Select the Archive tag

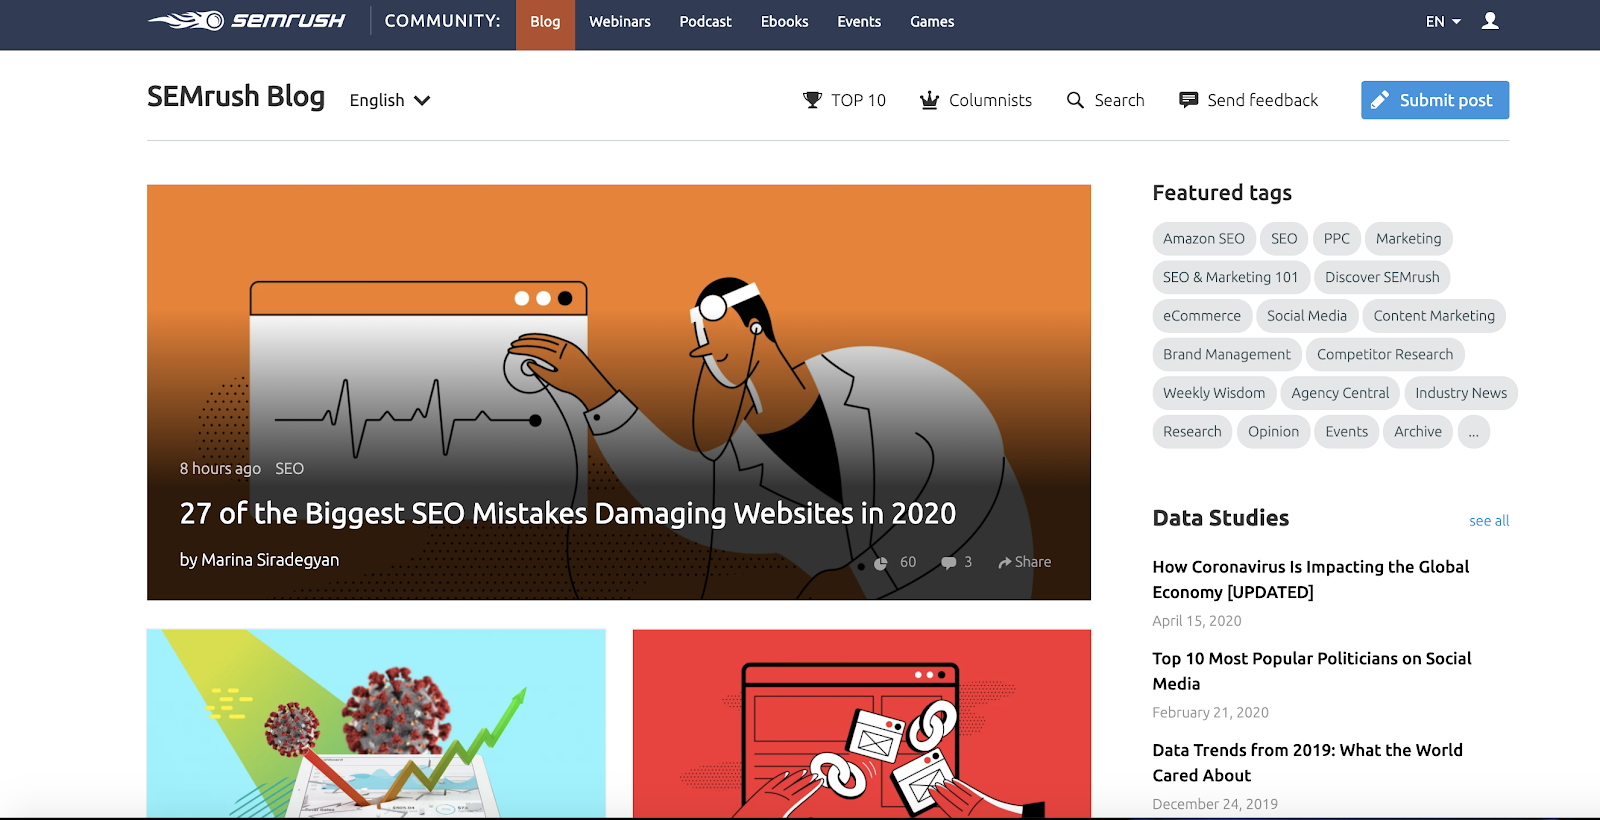1418,432
